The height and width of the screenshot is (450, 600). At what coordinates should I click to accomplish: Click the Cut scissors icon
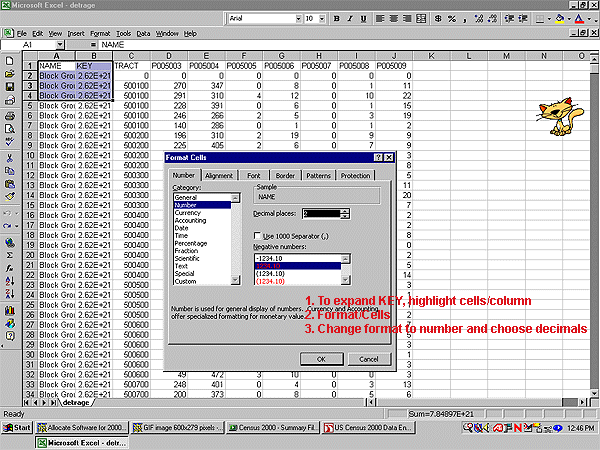pos(9,157)
